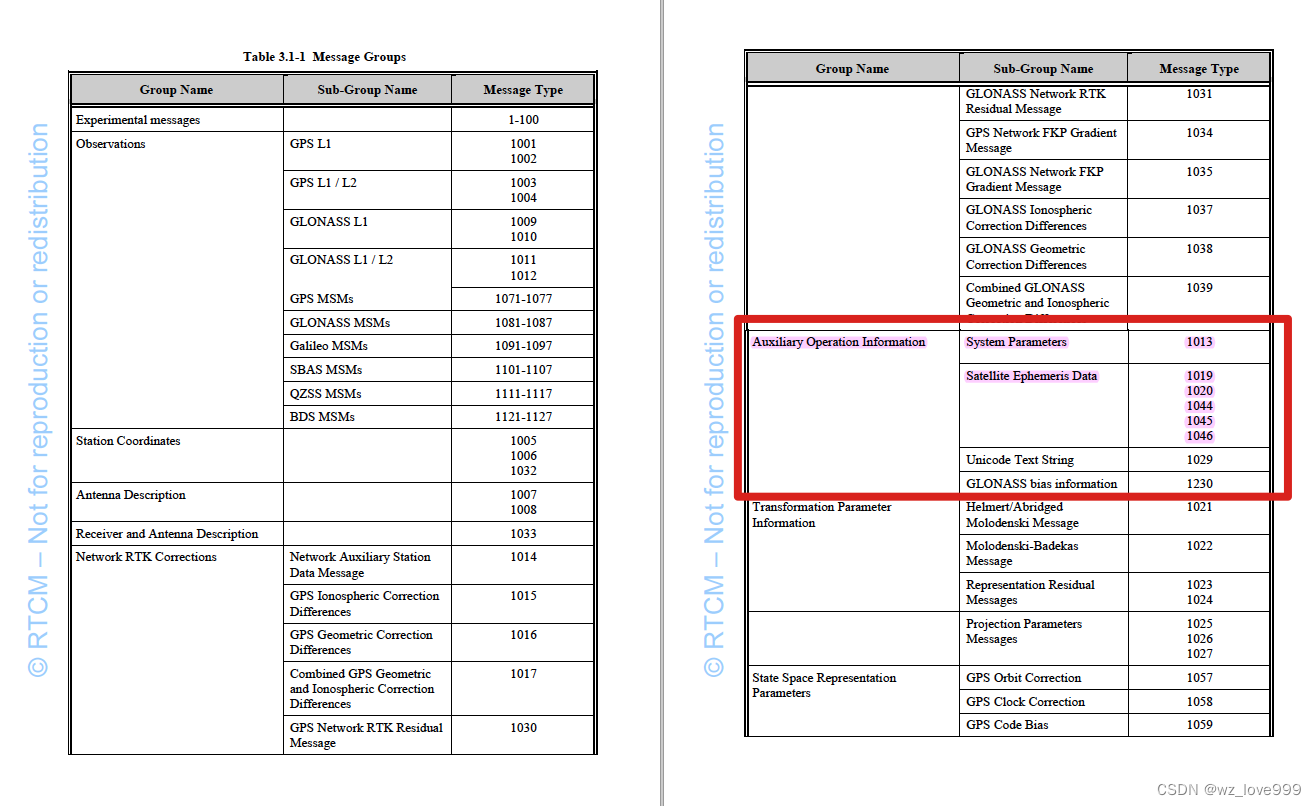Click the highlighted '1046' value

(1199, 436)
